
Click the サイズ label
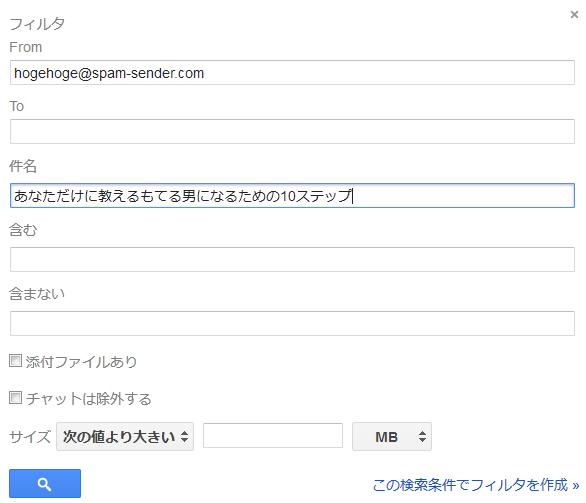pos(30,436)
